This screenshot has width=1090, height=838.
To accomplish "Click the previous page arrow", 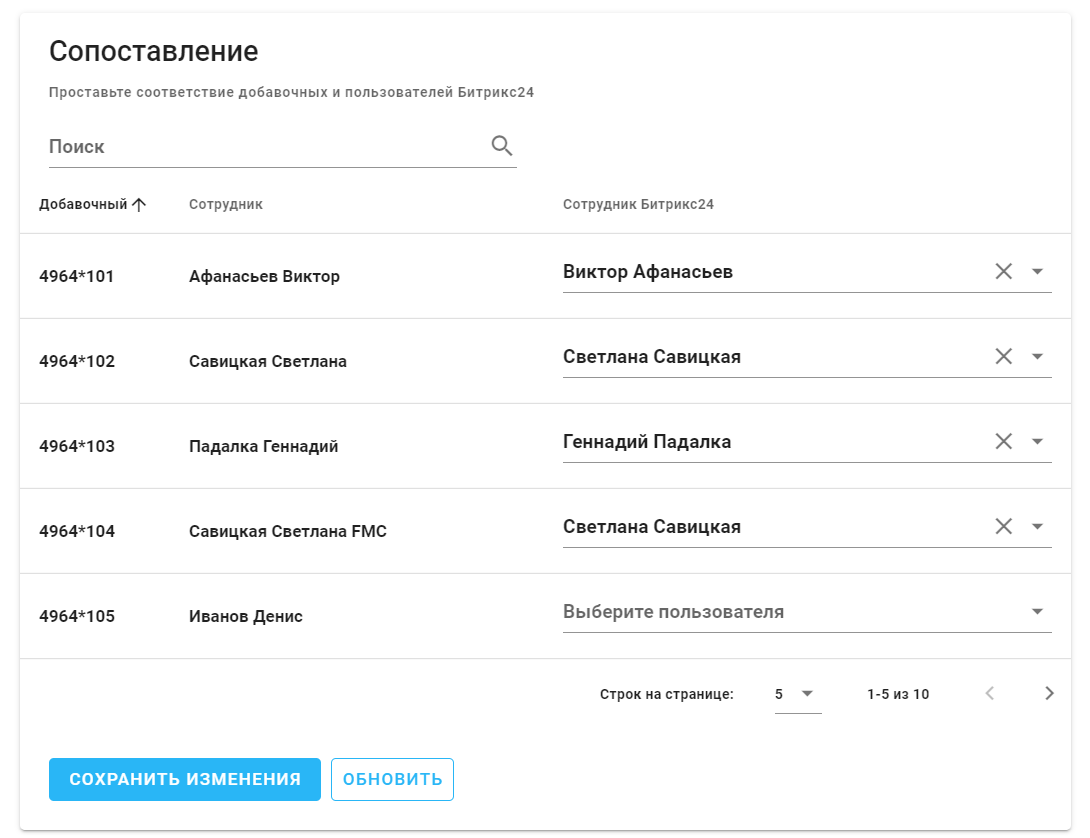I will click(990, 693).
